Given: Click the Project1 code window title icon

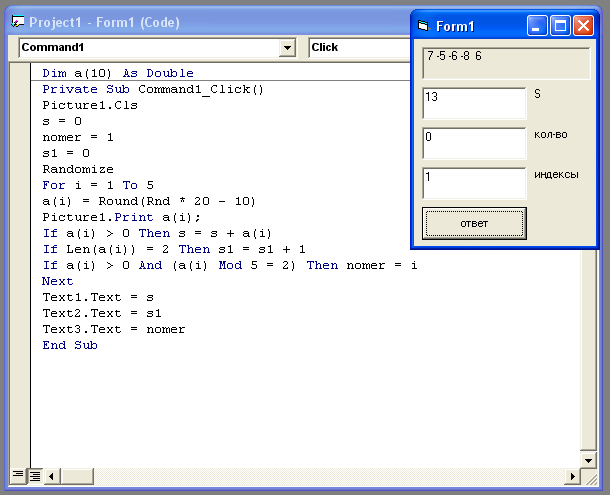Looking at the screenshot, I should click(17, 22).
